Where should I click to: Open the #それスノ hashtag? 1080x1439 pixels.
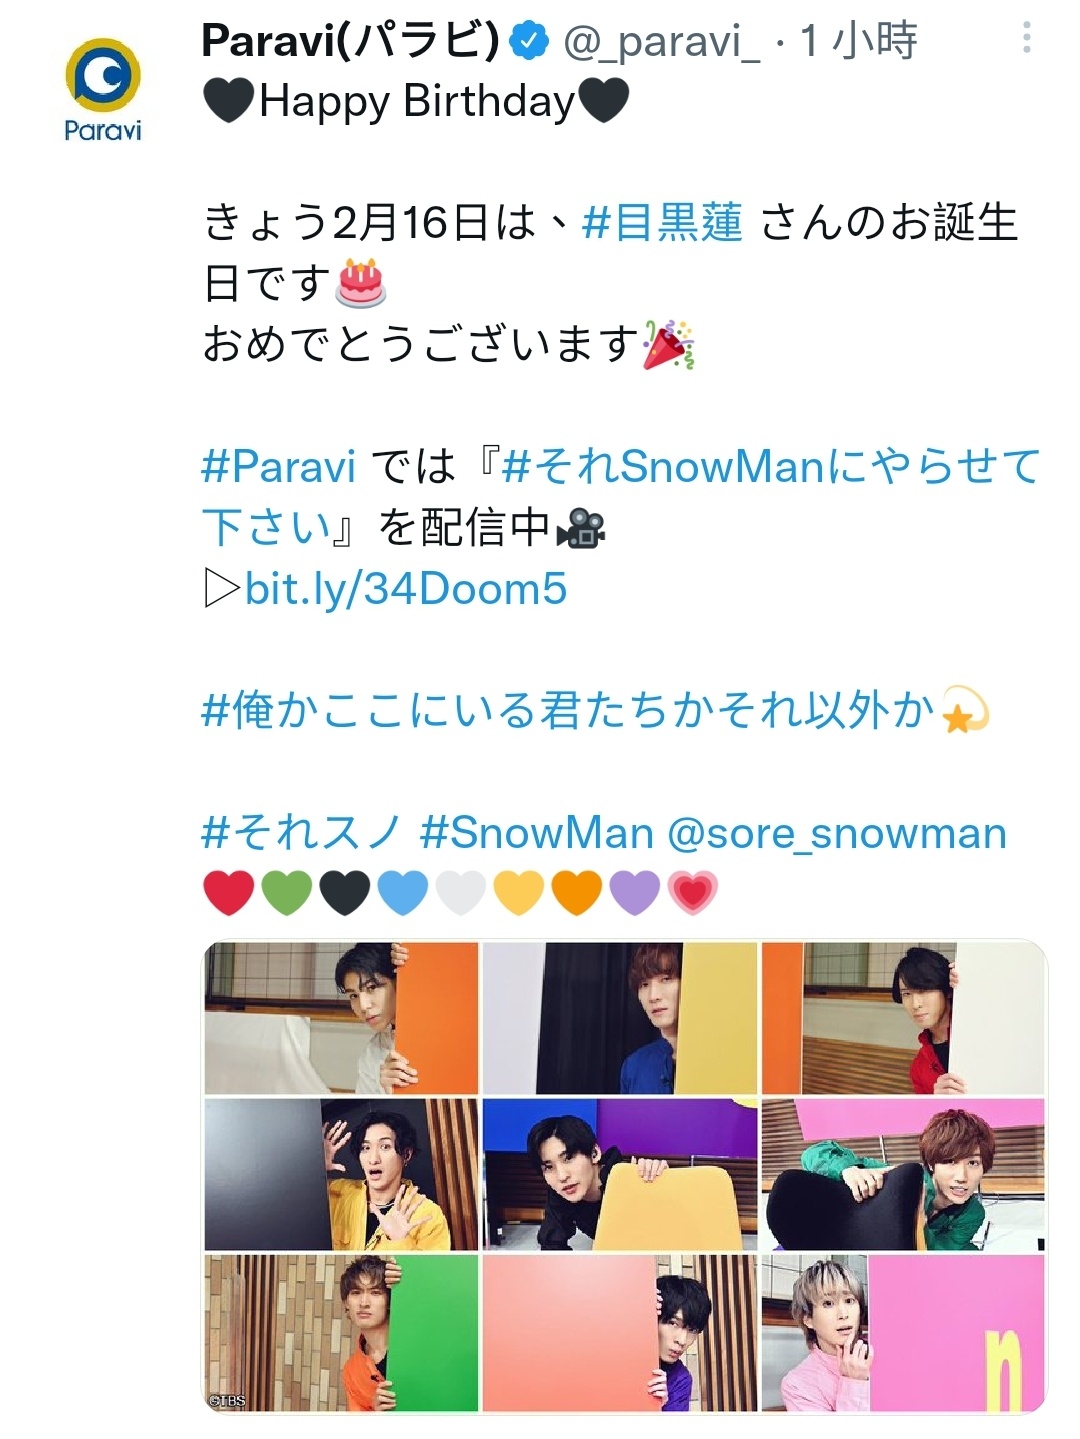[301, 833]
